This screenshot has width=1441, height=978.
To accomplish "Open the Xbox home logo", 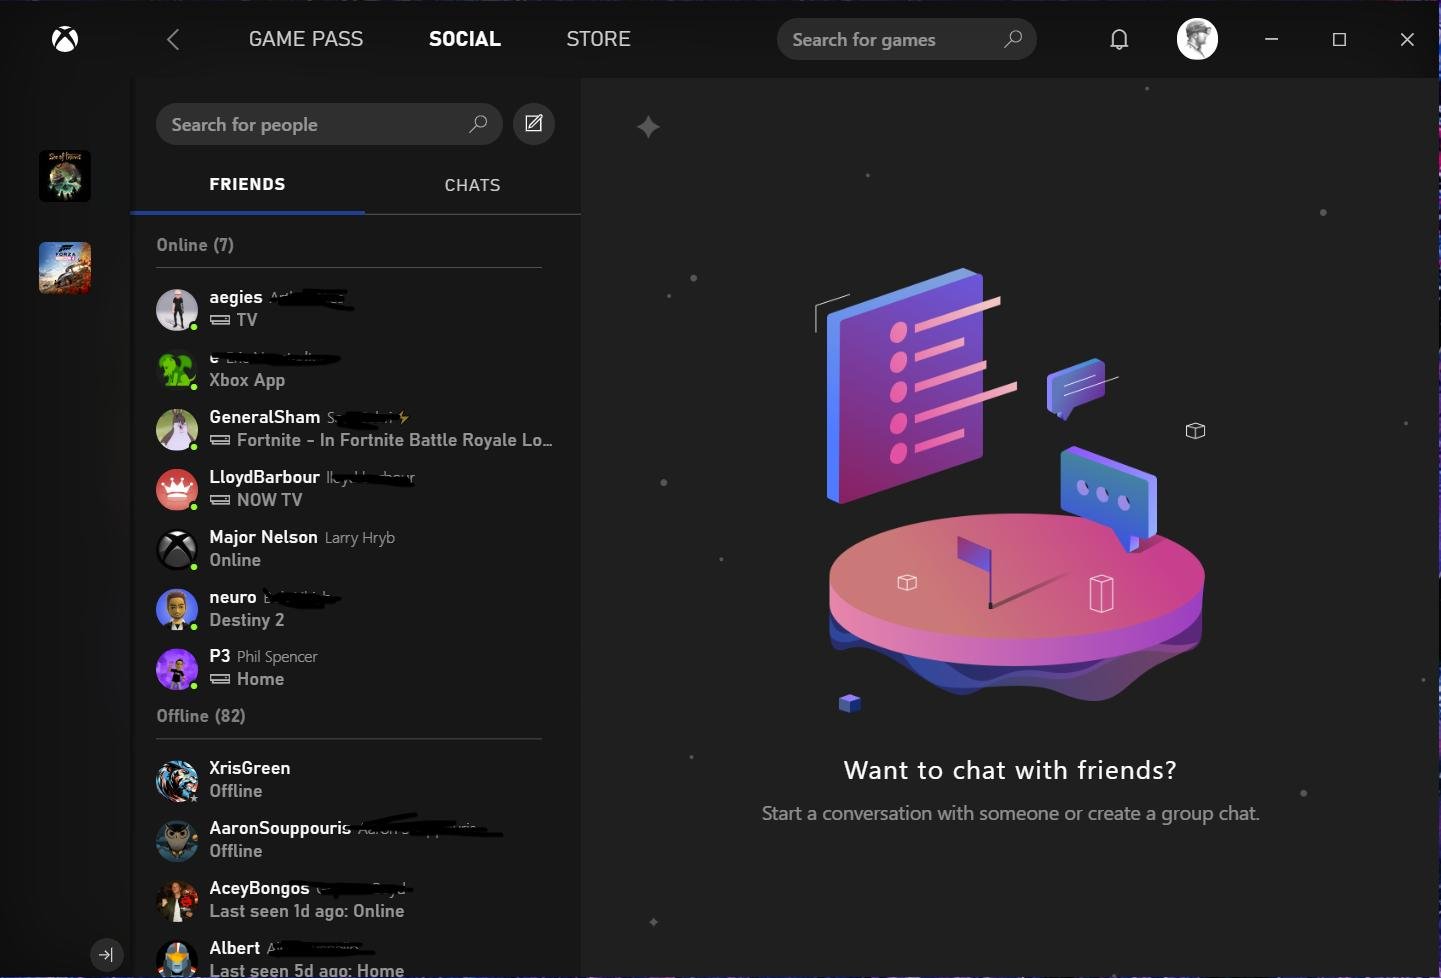I will click(x=65, y=39).
